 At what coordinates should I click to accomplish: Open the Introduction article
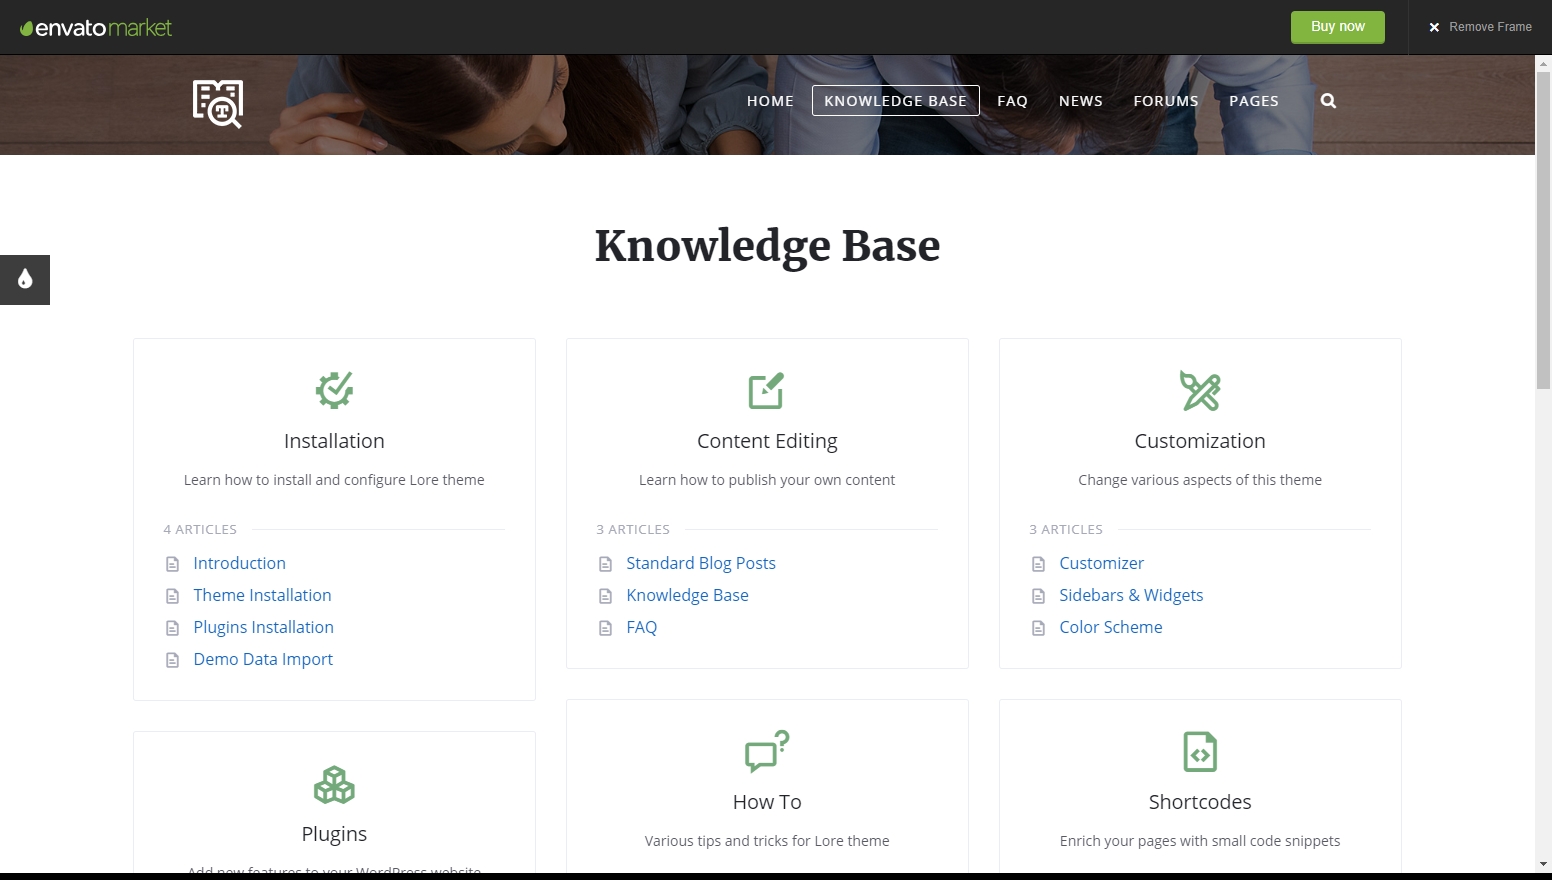tap(240, 563)
